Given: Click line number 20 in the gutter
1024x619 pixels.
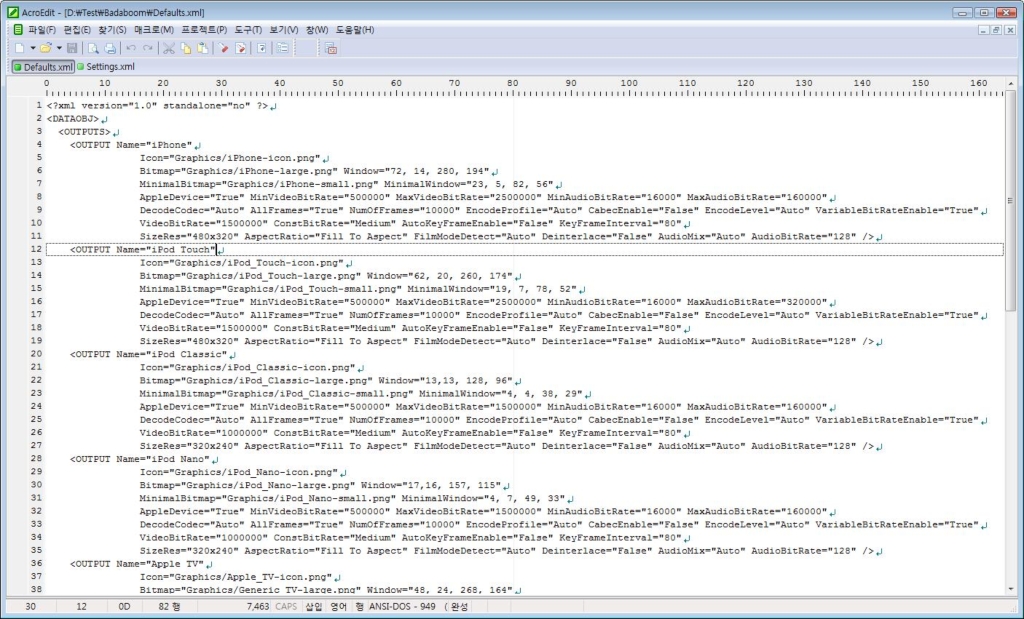Looking at the screenshot, I should (37, 354).
